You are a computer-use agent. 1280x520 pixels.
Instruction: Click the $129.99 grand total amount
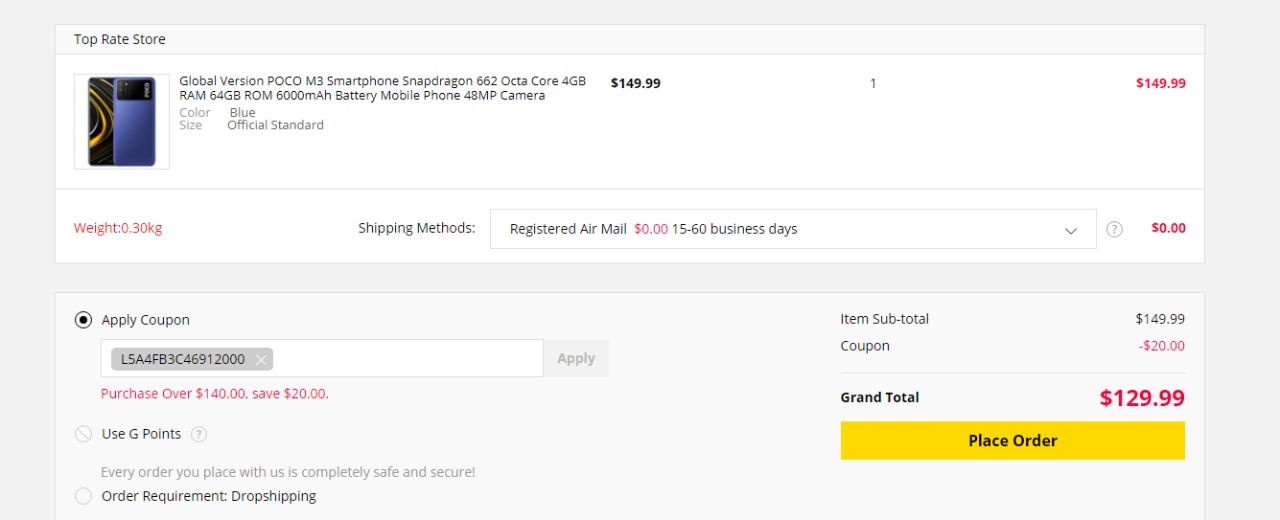(x=1142, y=398)
